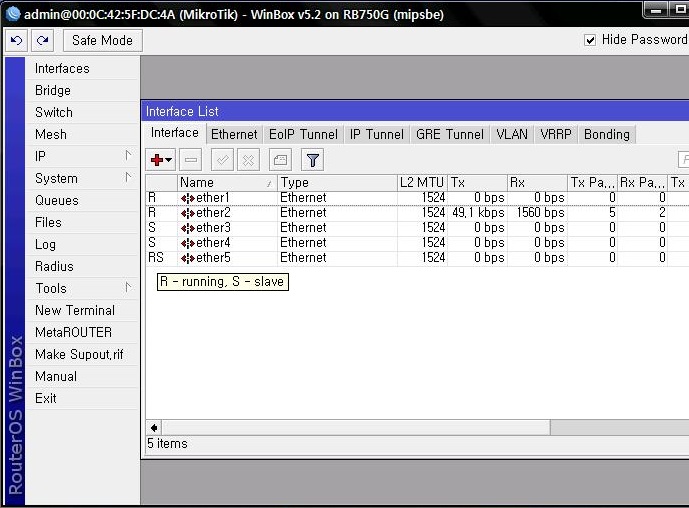Click the Type column header

(337, 182)
